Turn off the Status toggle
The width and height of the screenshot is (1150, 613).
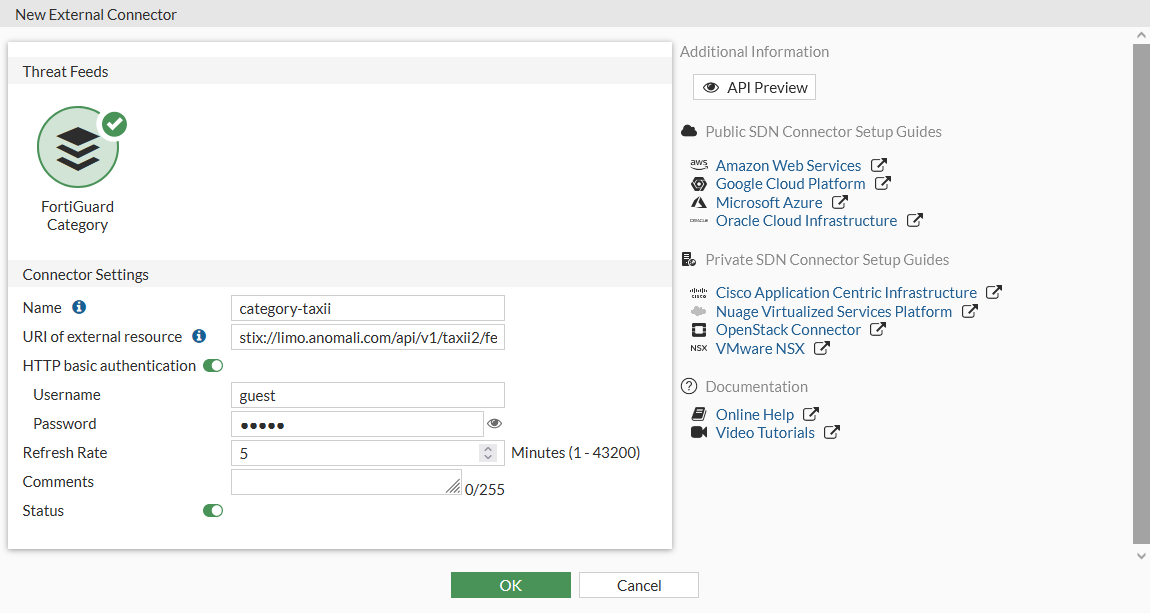point(212,510)
